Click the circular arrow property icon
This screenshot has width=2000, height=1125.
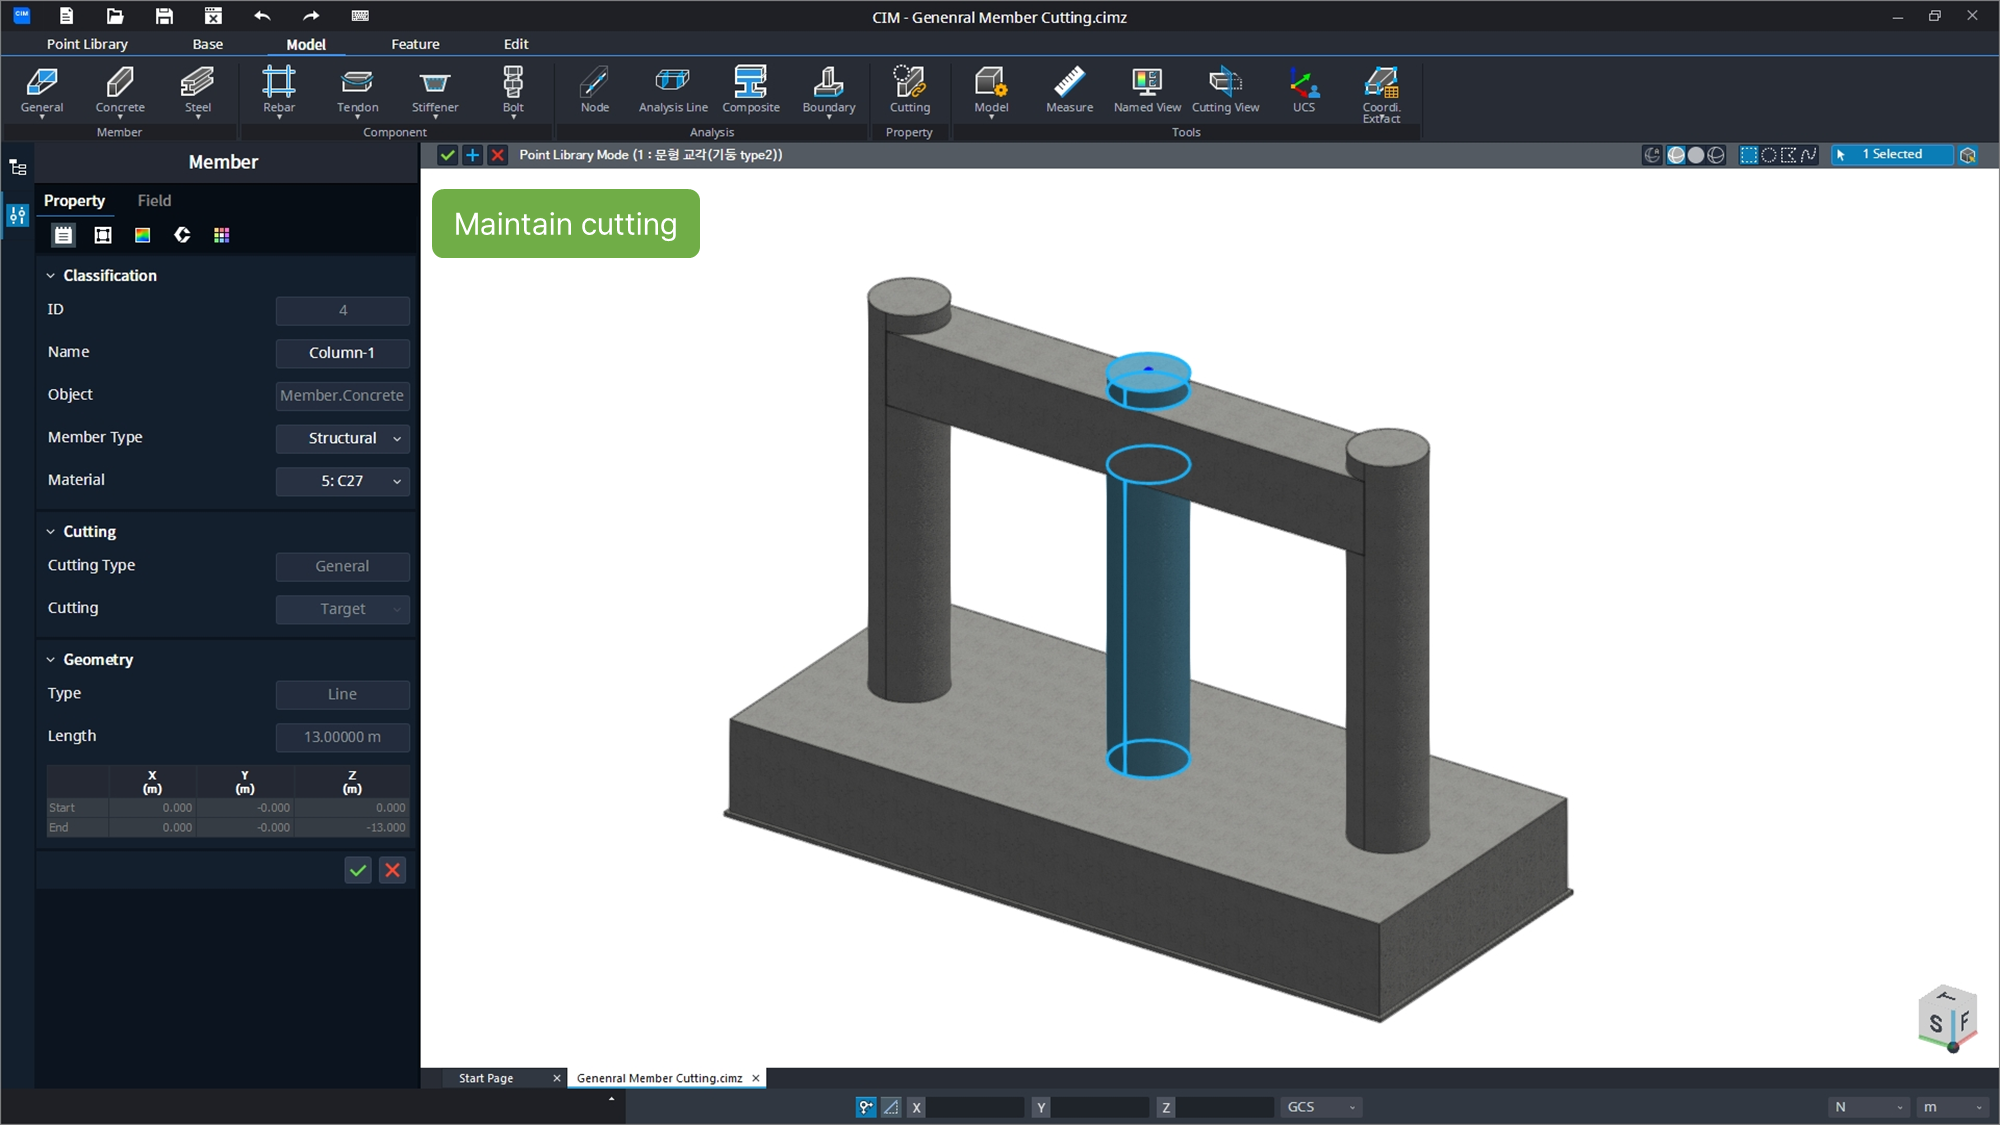tap(182, 235)
